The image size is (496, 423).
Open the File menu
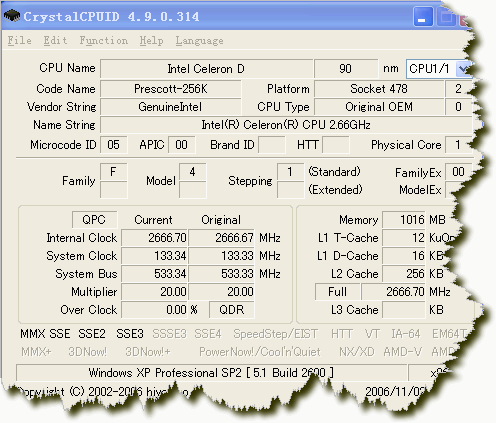click(20, 41)
